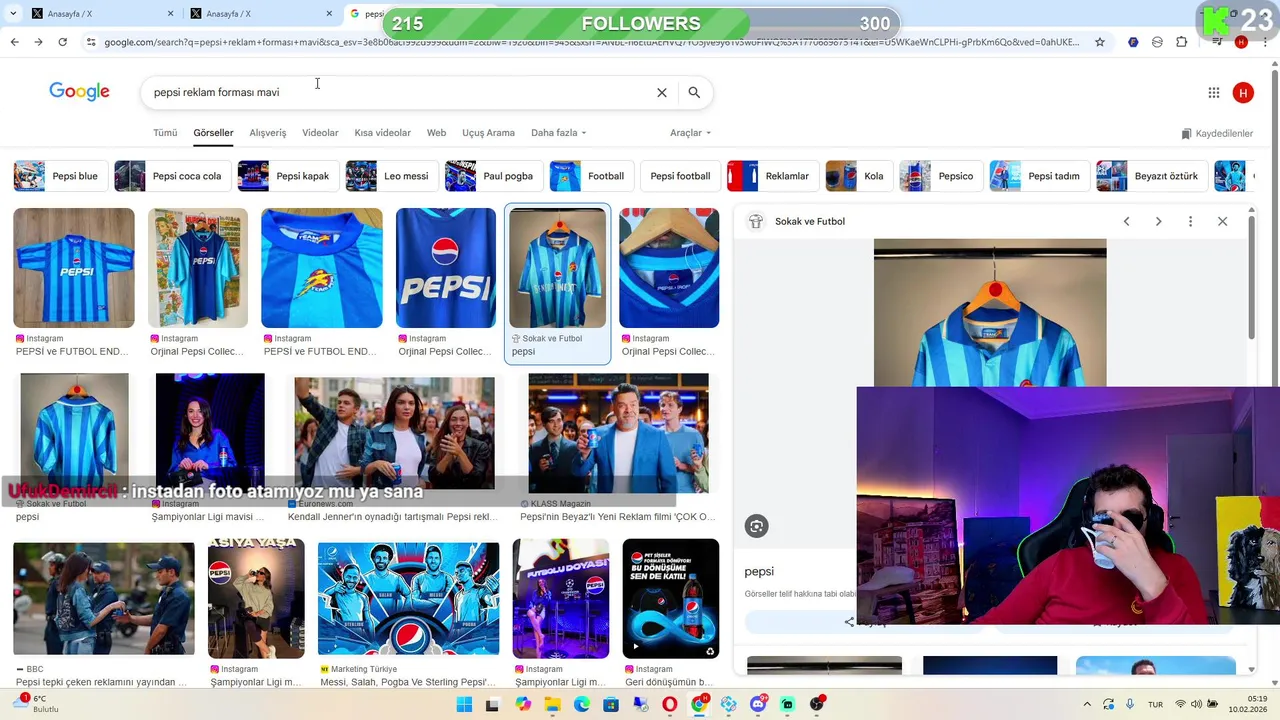Switch to Alışveriş tab
1280x720 pixels.
pos(267,133)
